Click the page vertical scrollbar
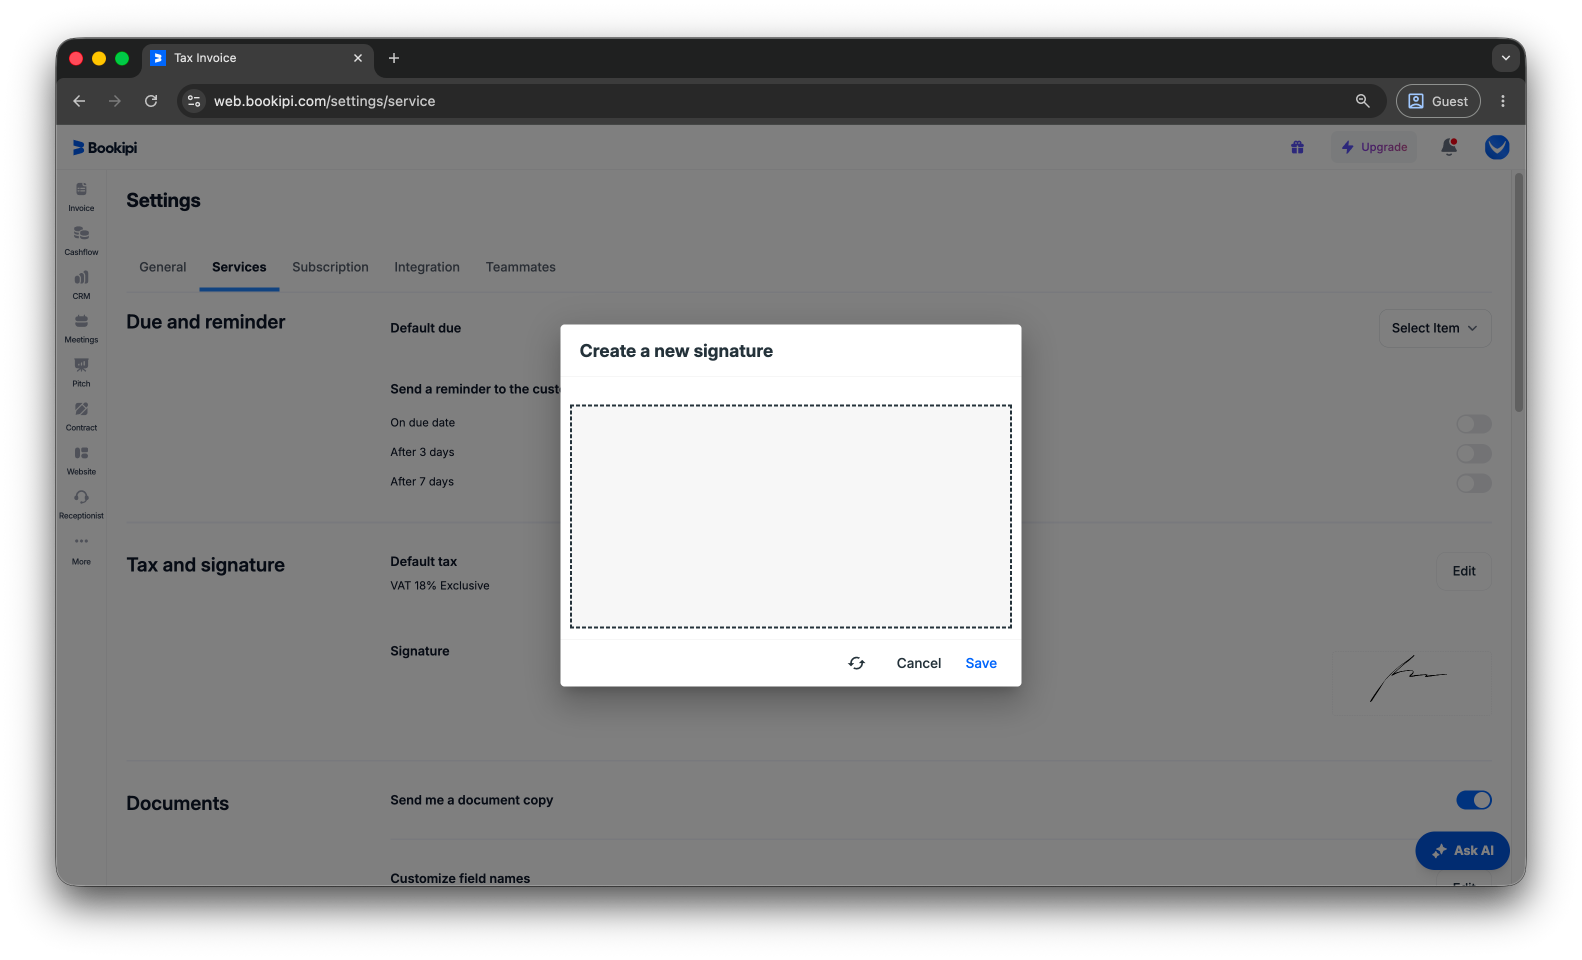Screen dimensions: 1582x960 [x=1518, y=292]
